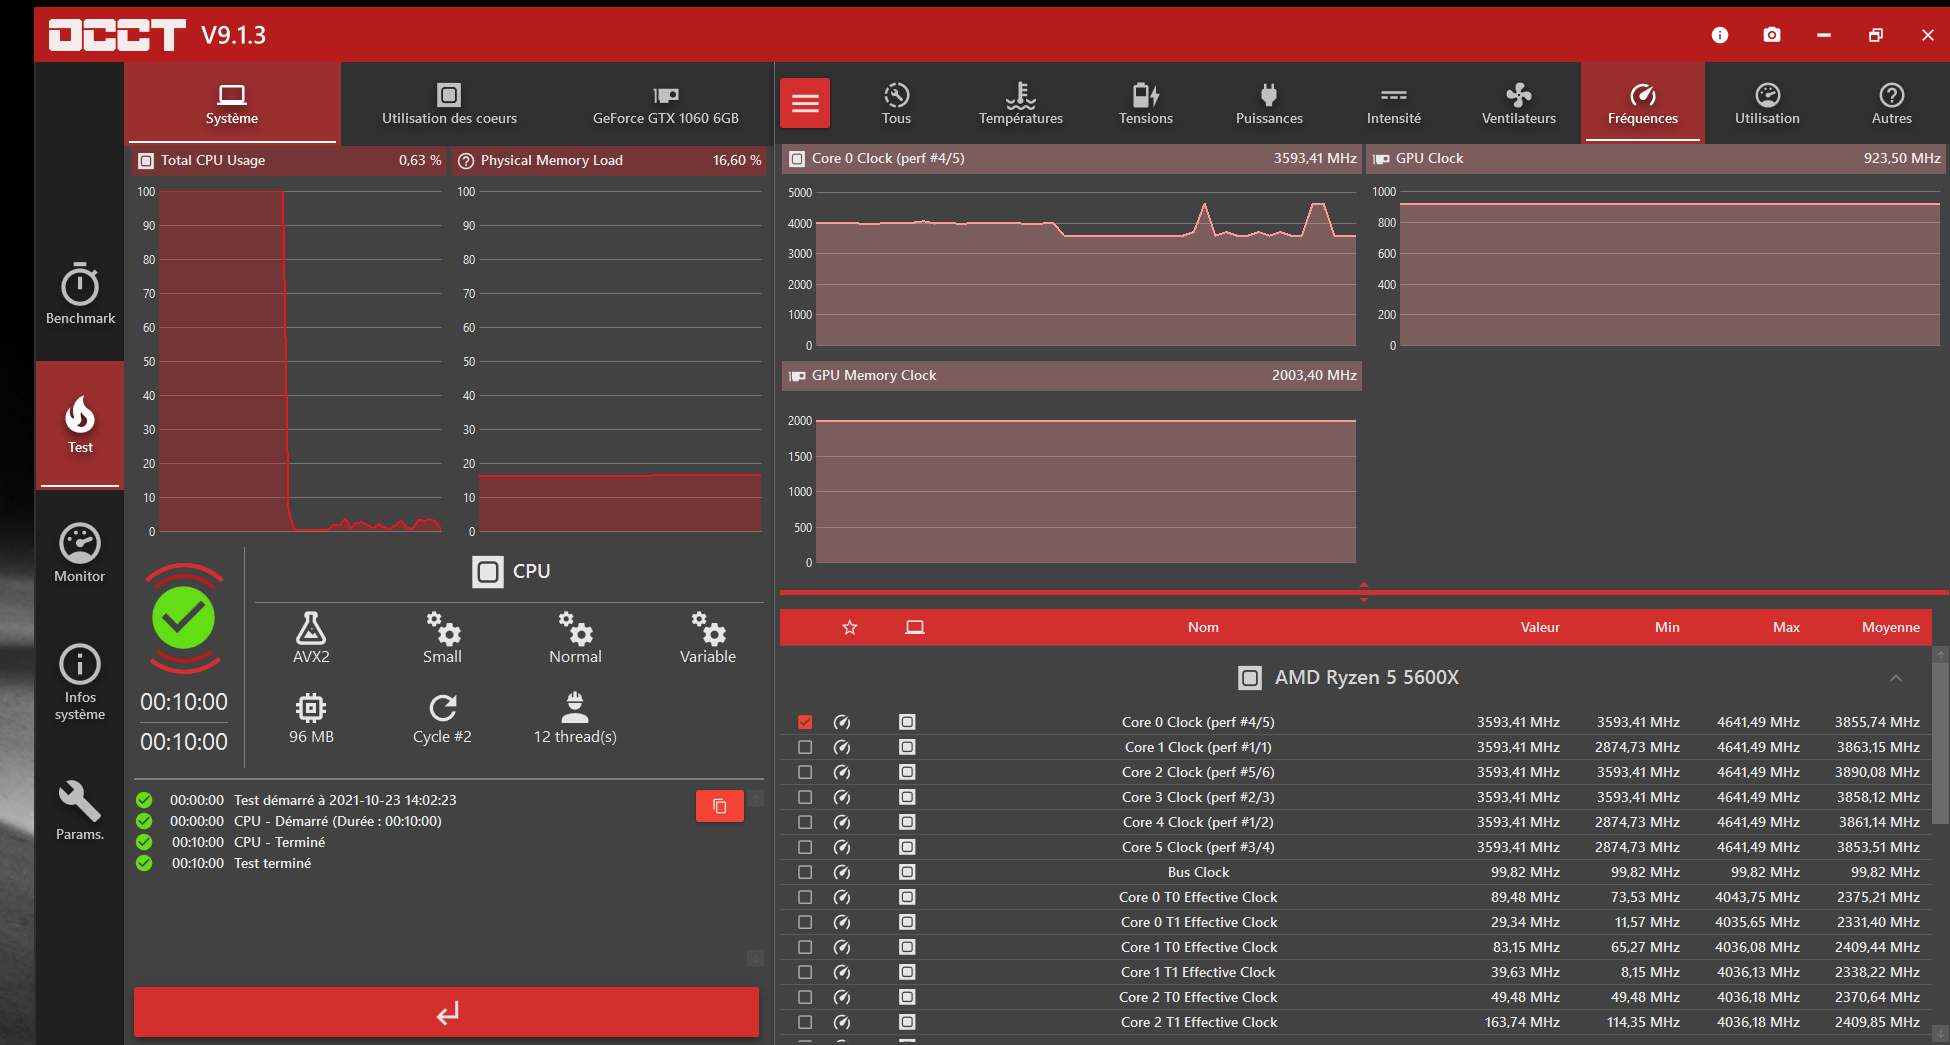1950x1045 pixels.
Task: Click the Core 0 Clock graph header
Action: click(1071, 159)
